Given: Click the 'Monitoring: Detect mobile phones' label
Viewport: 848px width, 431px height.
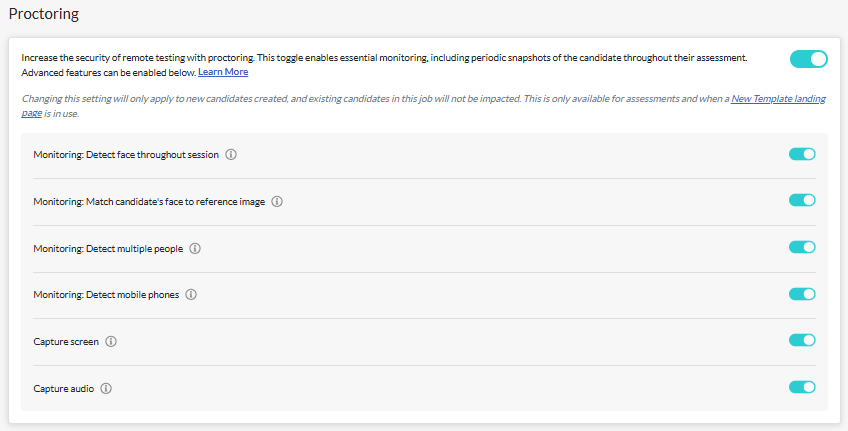Looking at the screenshot, I should click(x=106, y=295).
